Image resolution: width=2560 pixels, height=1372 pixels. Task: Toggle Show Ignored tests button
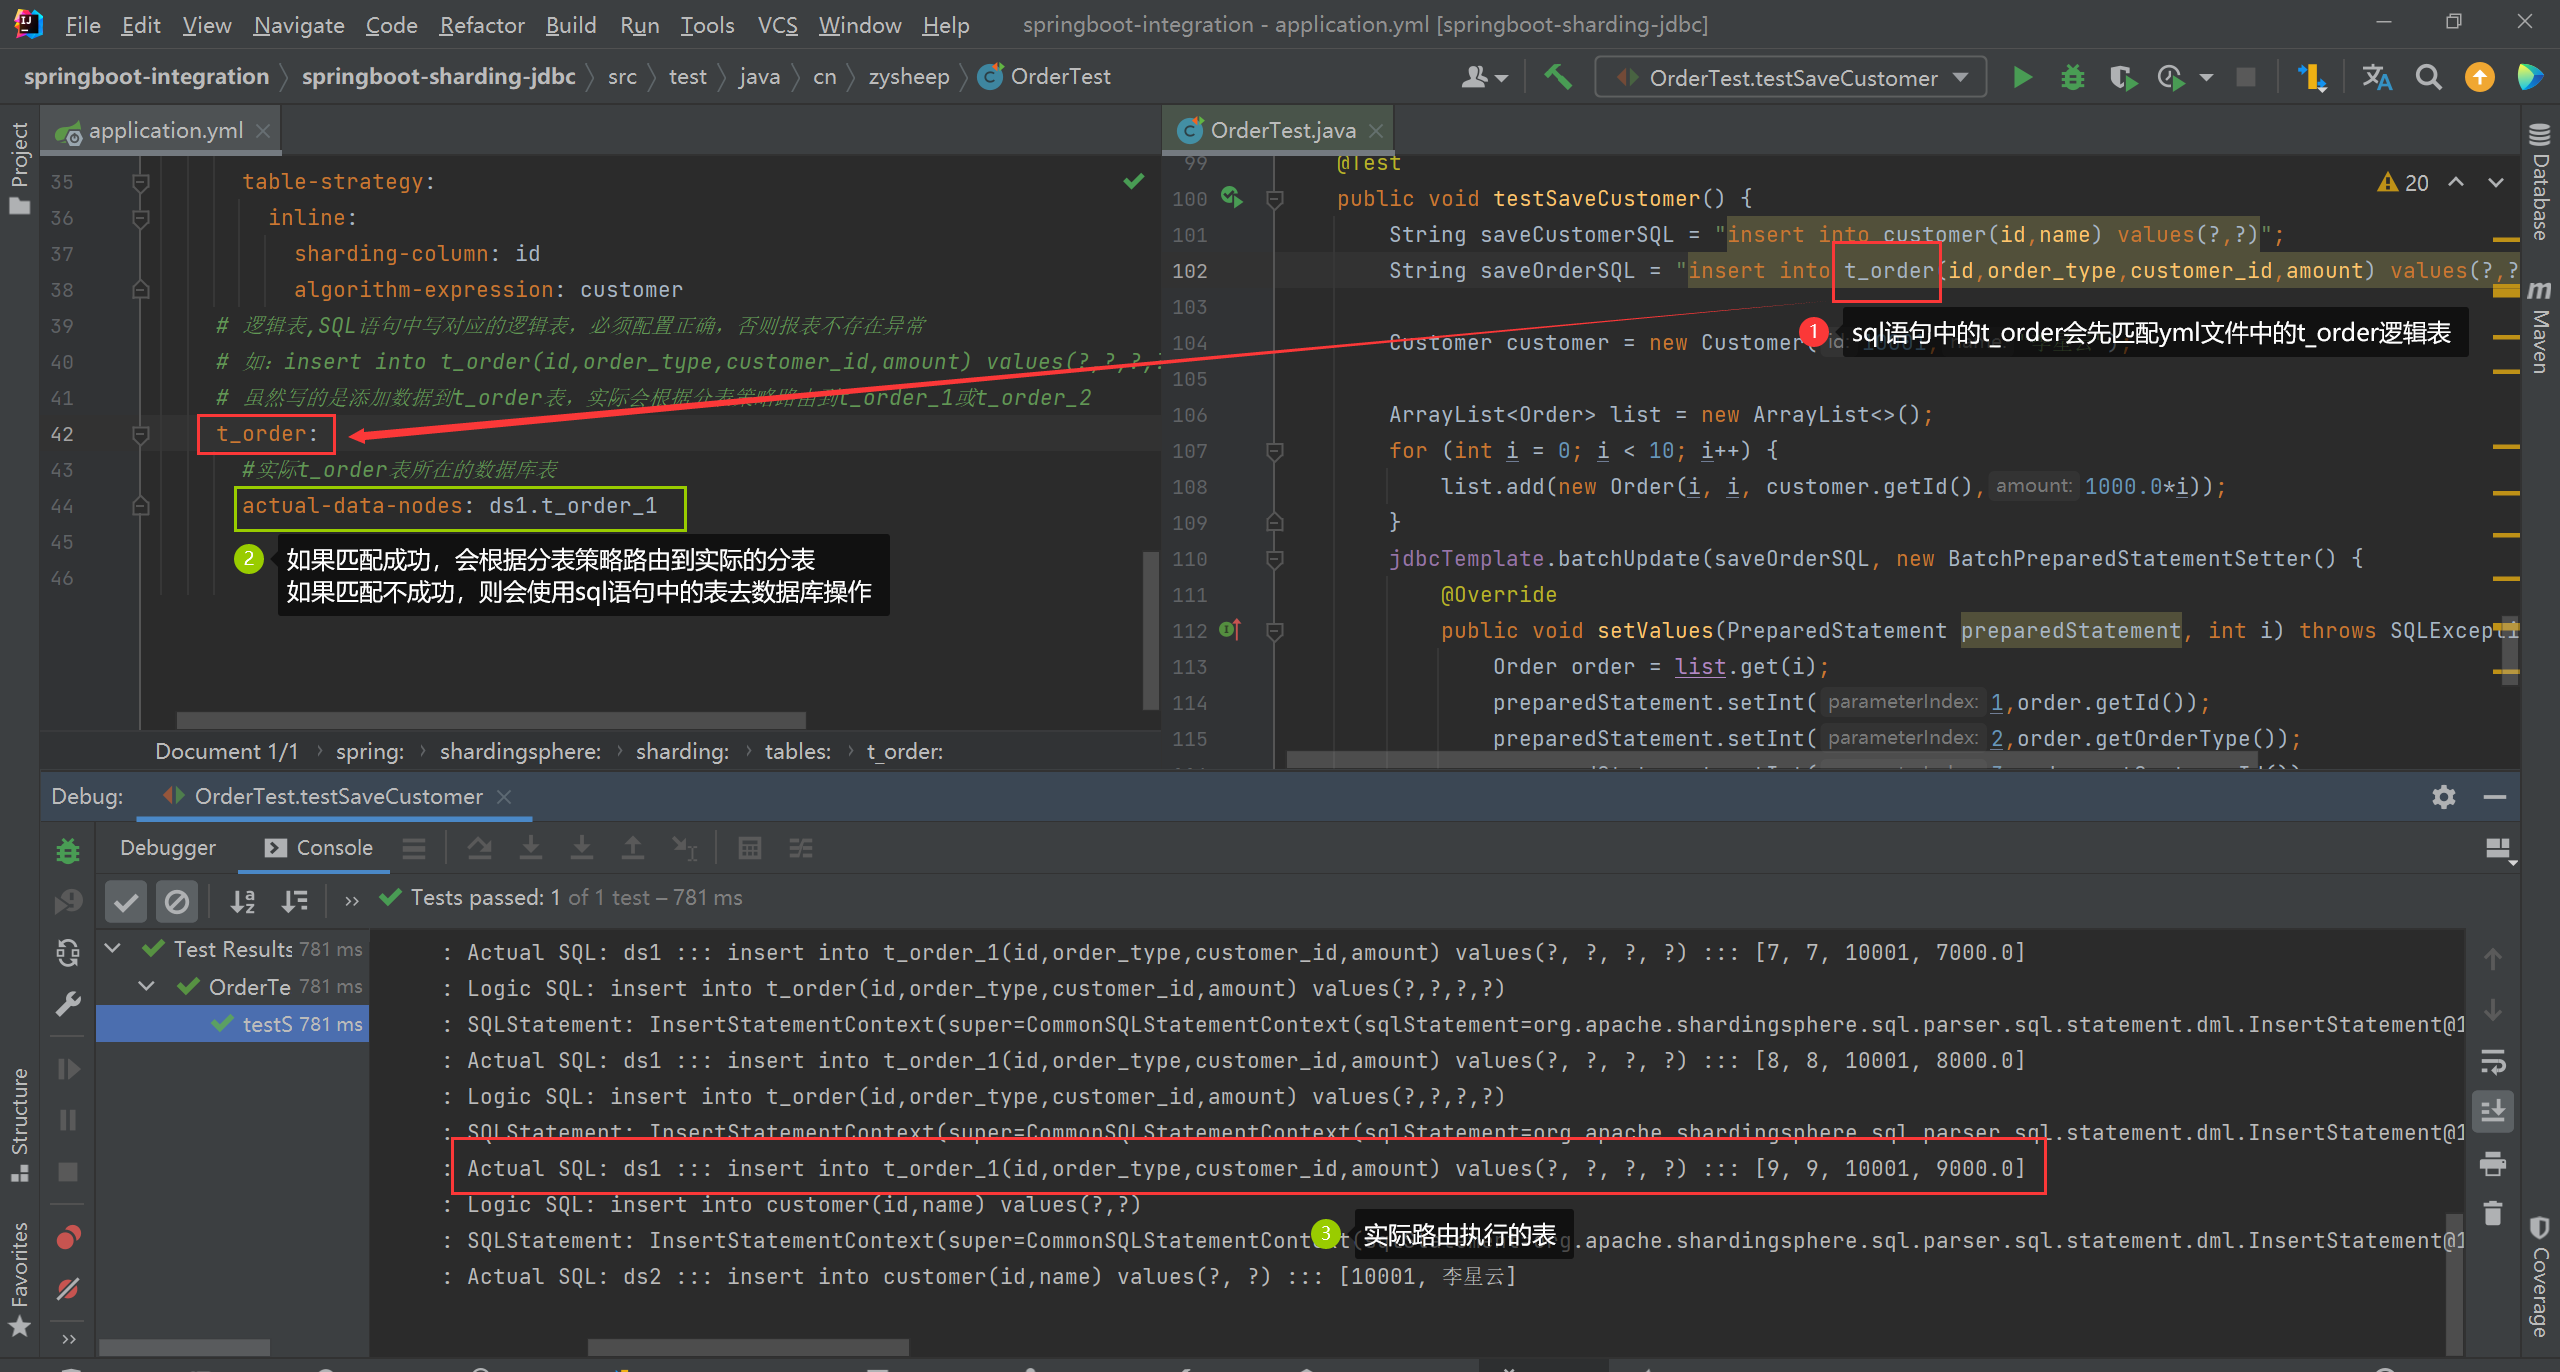(x=177, y=902)
